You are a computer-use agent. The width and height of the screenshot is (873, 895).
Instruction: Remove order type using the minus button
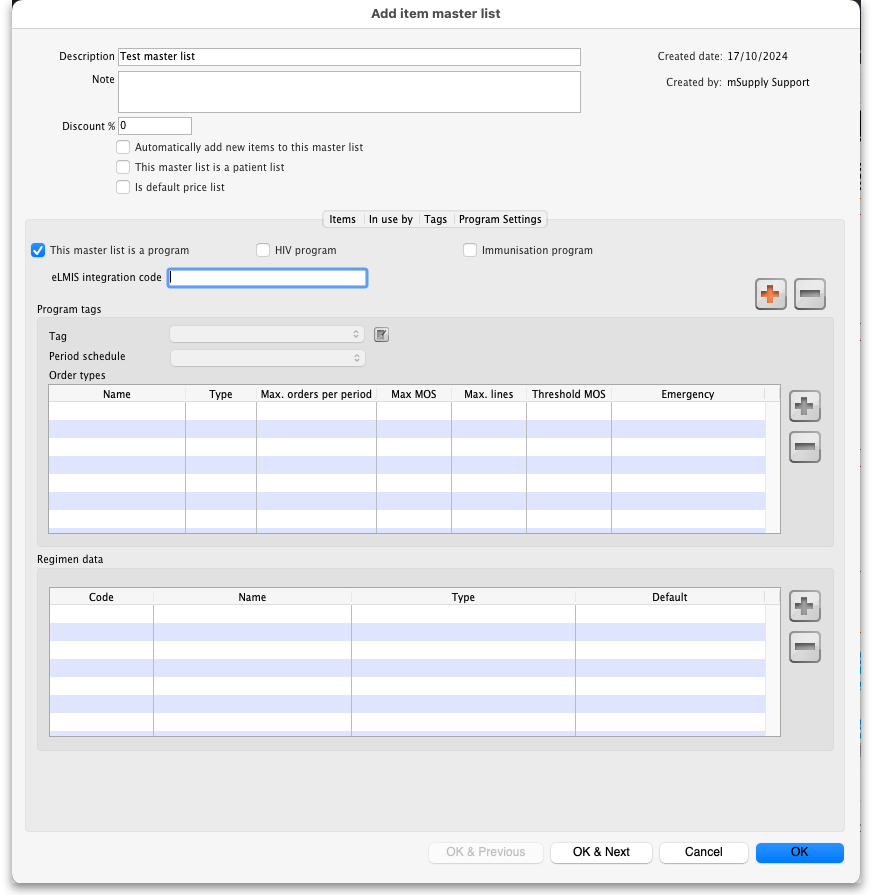click(x=805, y=446)
